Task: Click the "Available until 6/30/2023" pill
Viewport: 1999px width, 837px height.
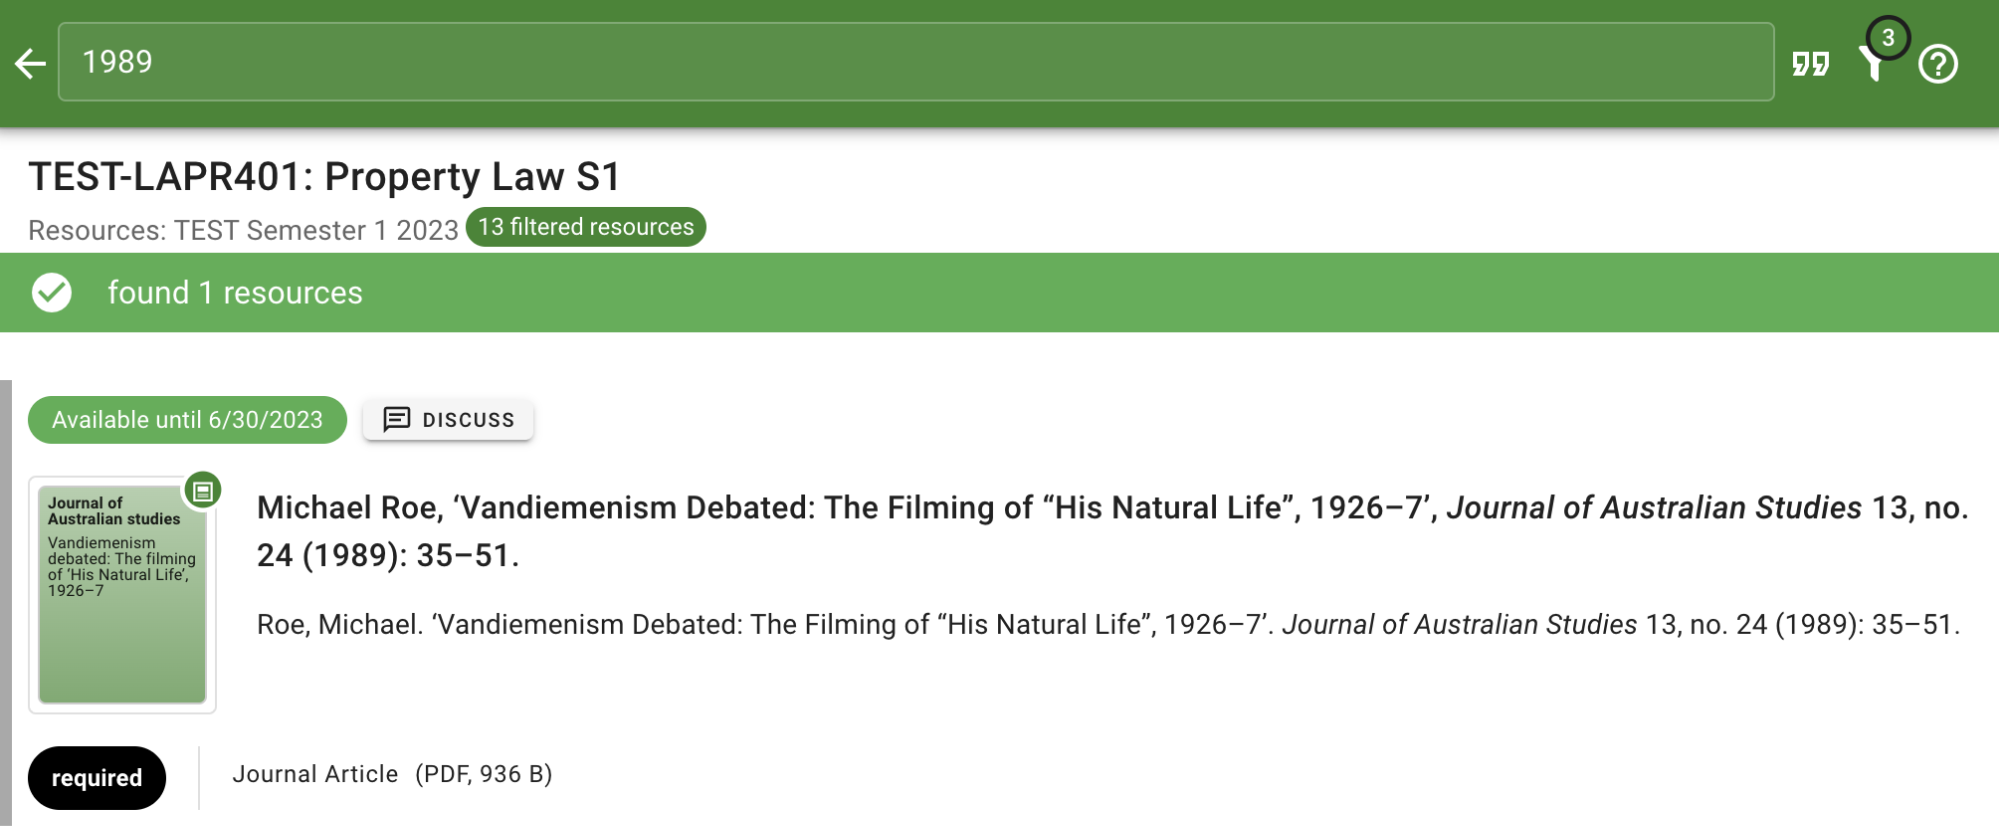Action: [187, 420]
